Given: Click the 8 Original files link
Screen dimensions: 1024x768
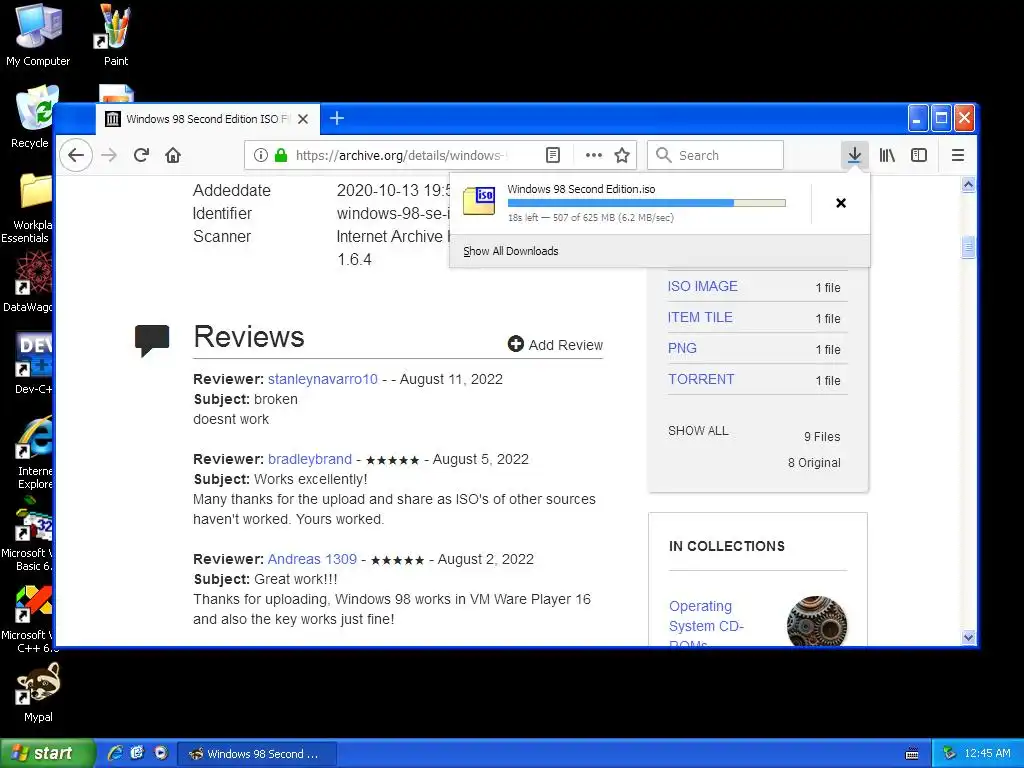Looking at the screenshot, I should (814, 463).
